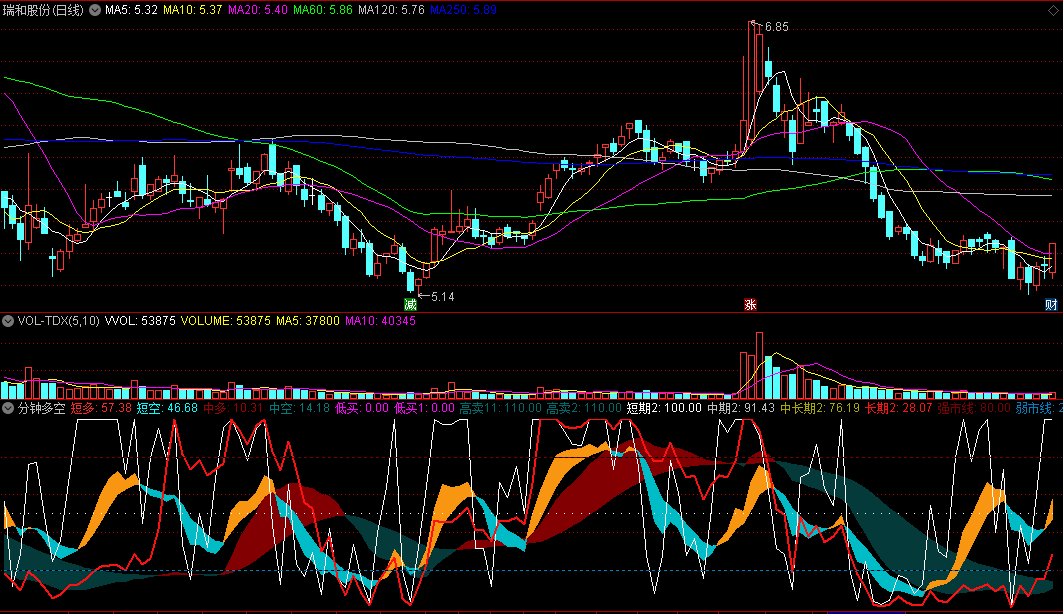
Task: Select the MA60: 5.86 label
Action: pyautogui.click(x=323, y=10)
